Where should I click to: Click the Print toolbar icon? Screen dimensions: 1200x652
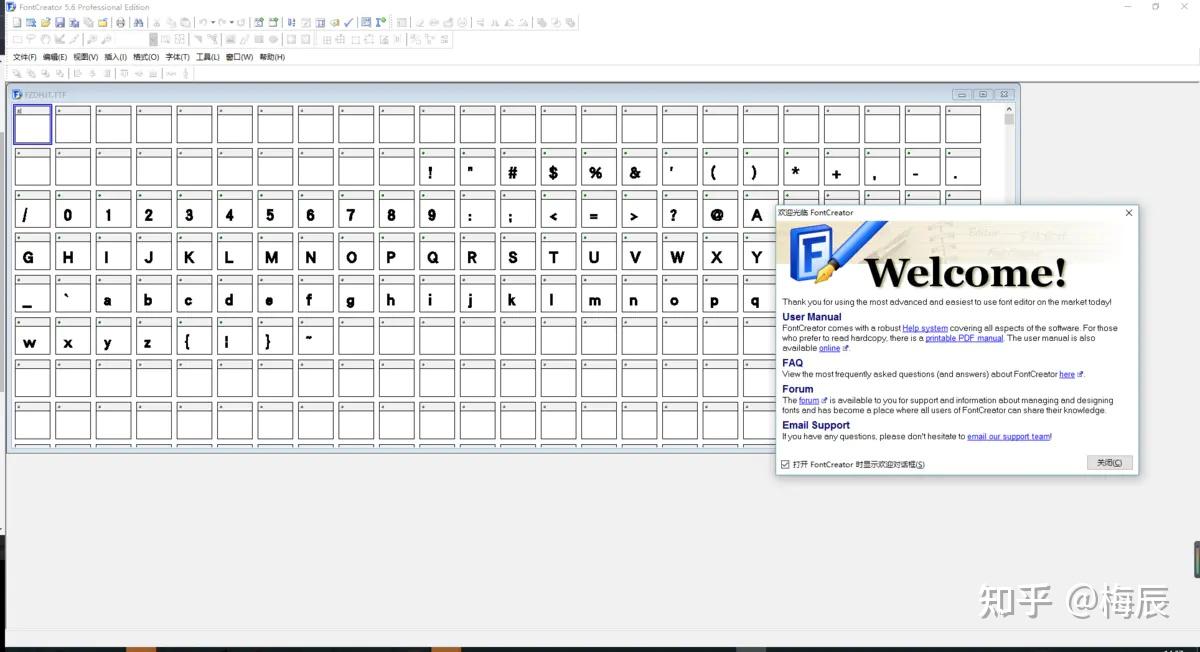click(x=120, y=22)
